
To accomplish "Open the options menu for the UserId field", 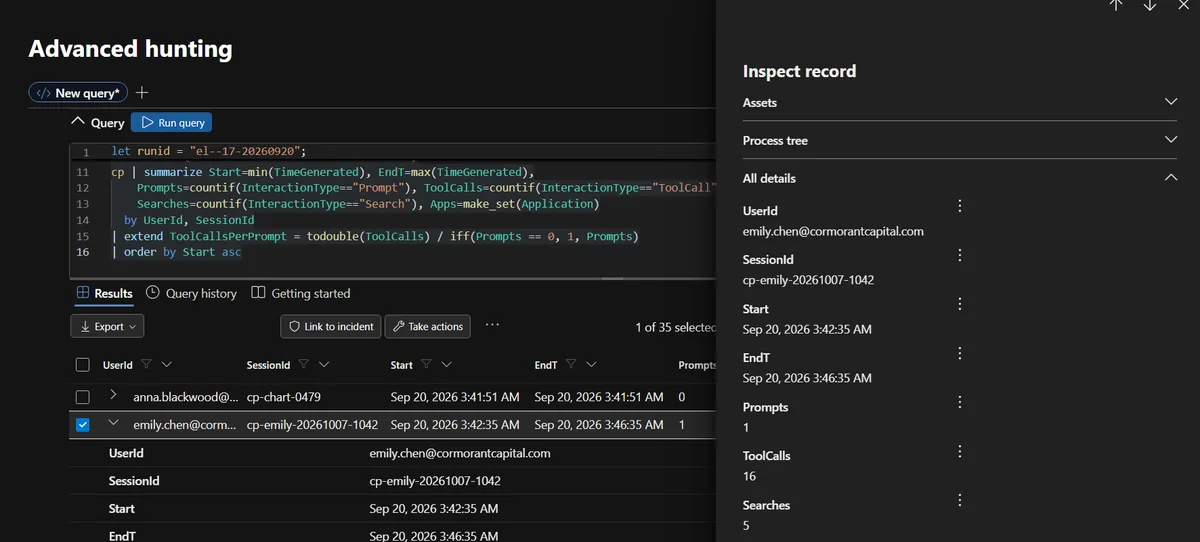I will tap(960, 206).
